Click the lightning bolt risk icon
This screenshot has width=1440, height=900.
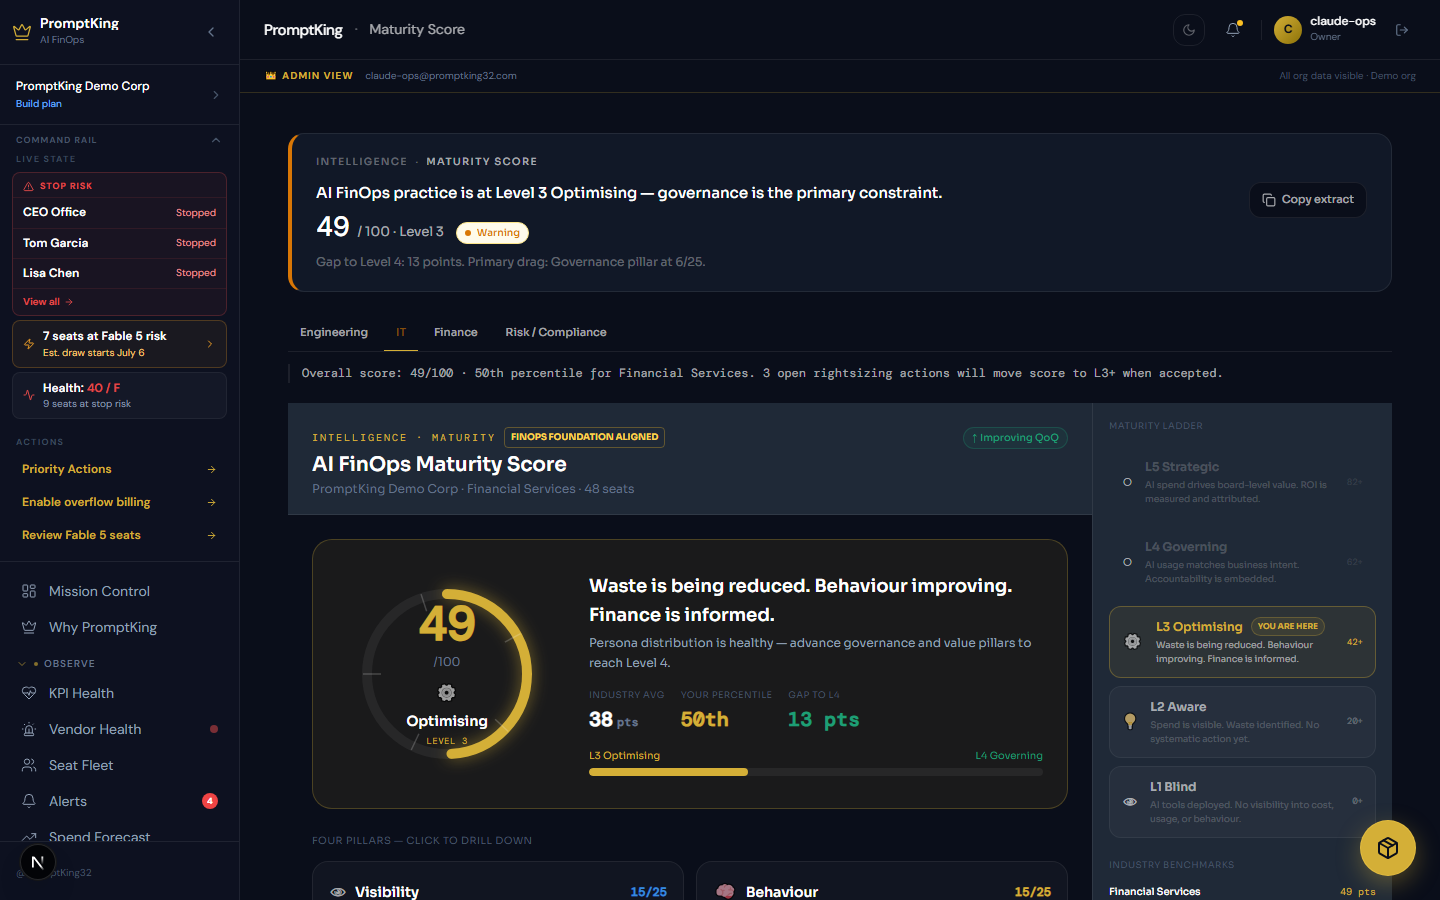pyautogui.click(x=29, y=344)
